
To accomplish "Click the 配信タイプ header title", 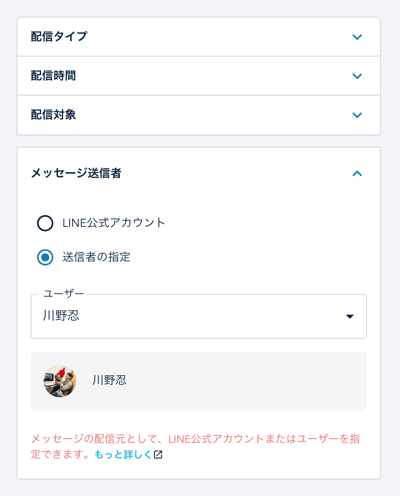I will pos(59,36).
